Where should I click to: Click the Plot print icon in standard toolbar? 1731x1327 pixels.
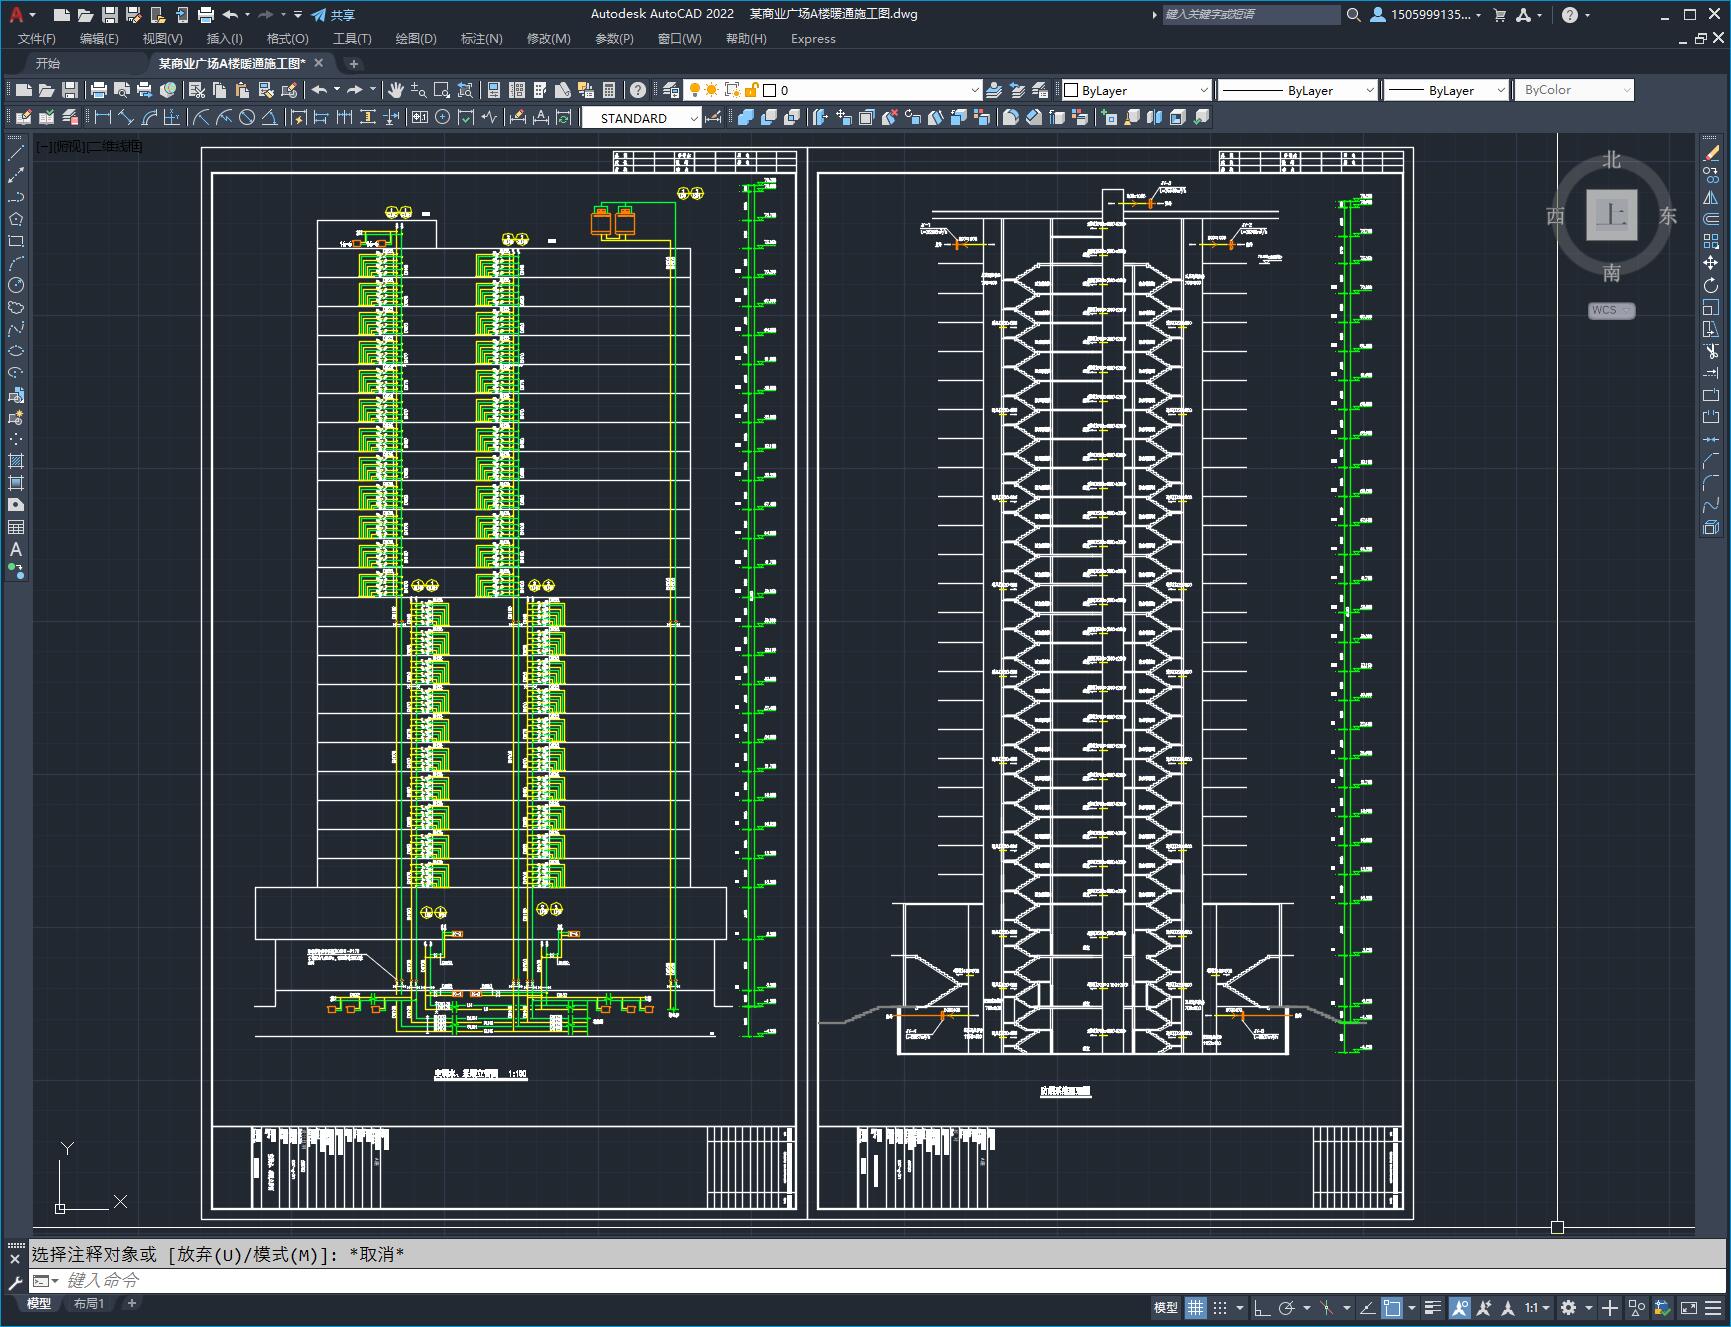point(98,90)
